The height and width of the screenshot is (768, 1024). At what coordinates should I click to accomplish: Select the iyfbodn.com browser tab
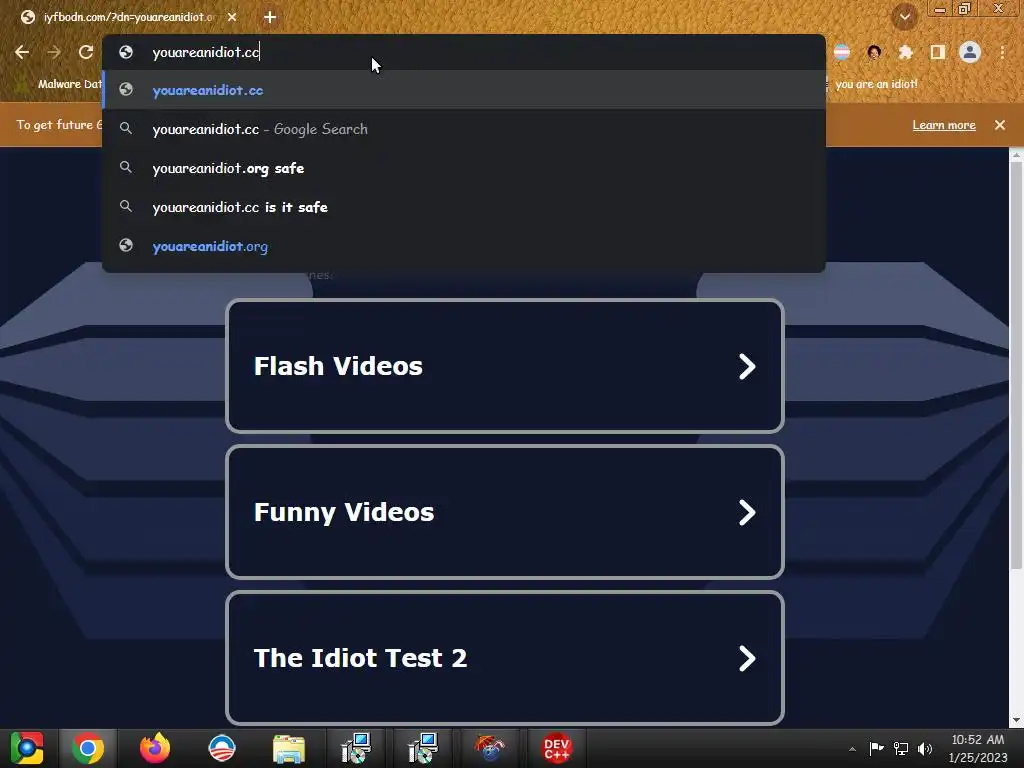pos(128,17)
